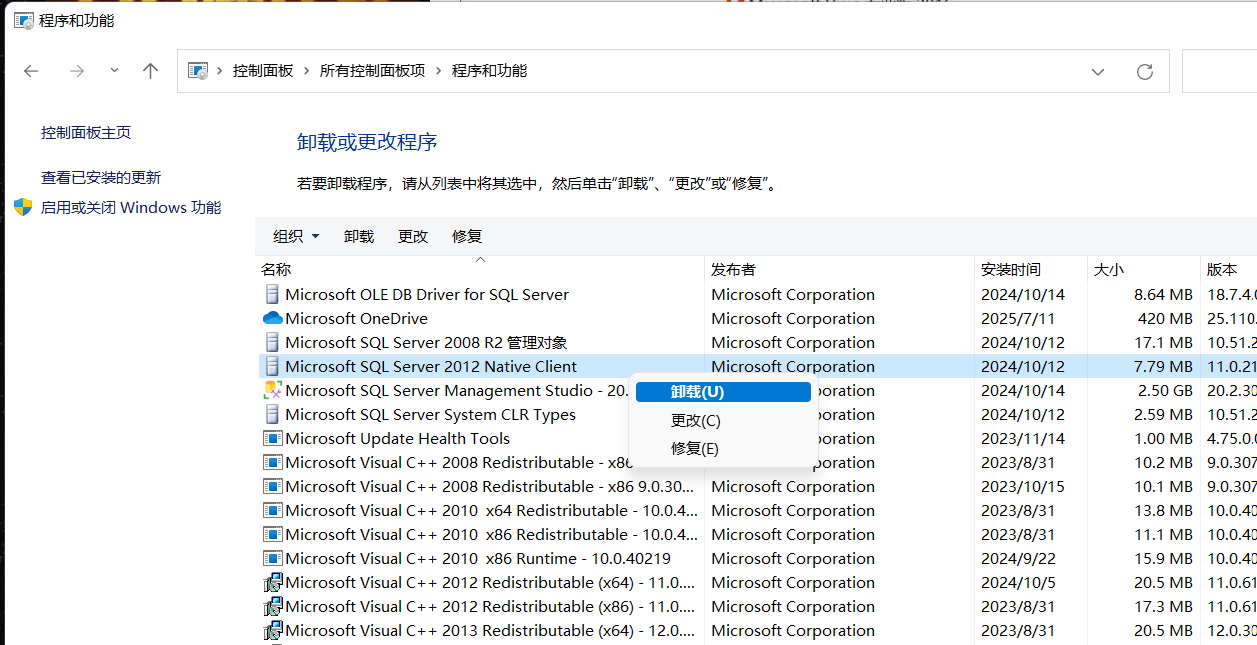Click the Microsoft OLE DB Driver icon
Screen dimensions: 1257x645
[x=272, y=294]
